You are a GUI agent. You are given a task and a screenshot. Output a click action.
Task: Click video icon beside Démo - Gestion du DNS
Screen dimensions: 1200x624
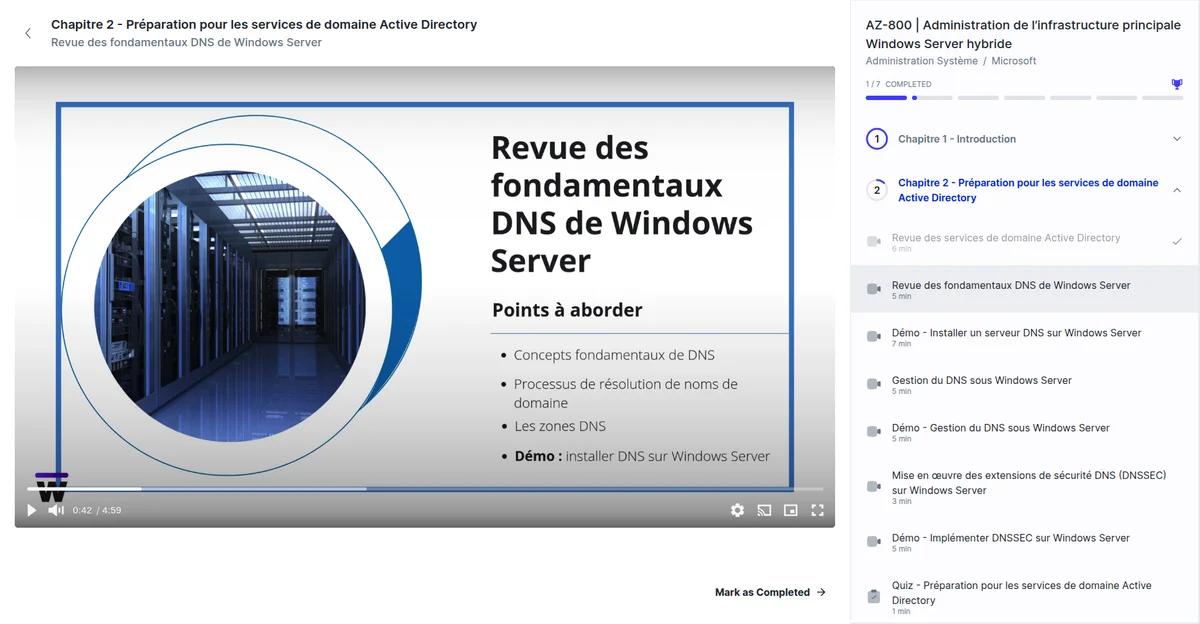(x=873, y=432)
